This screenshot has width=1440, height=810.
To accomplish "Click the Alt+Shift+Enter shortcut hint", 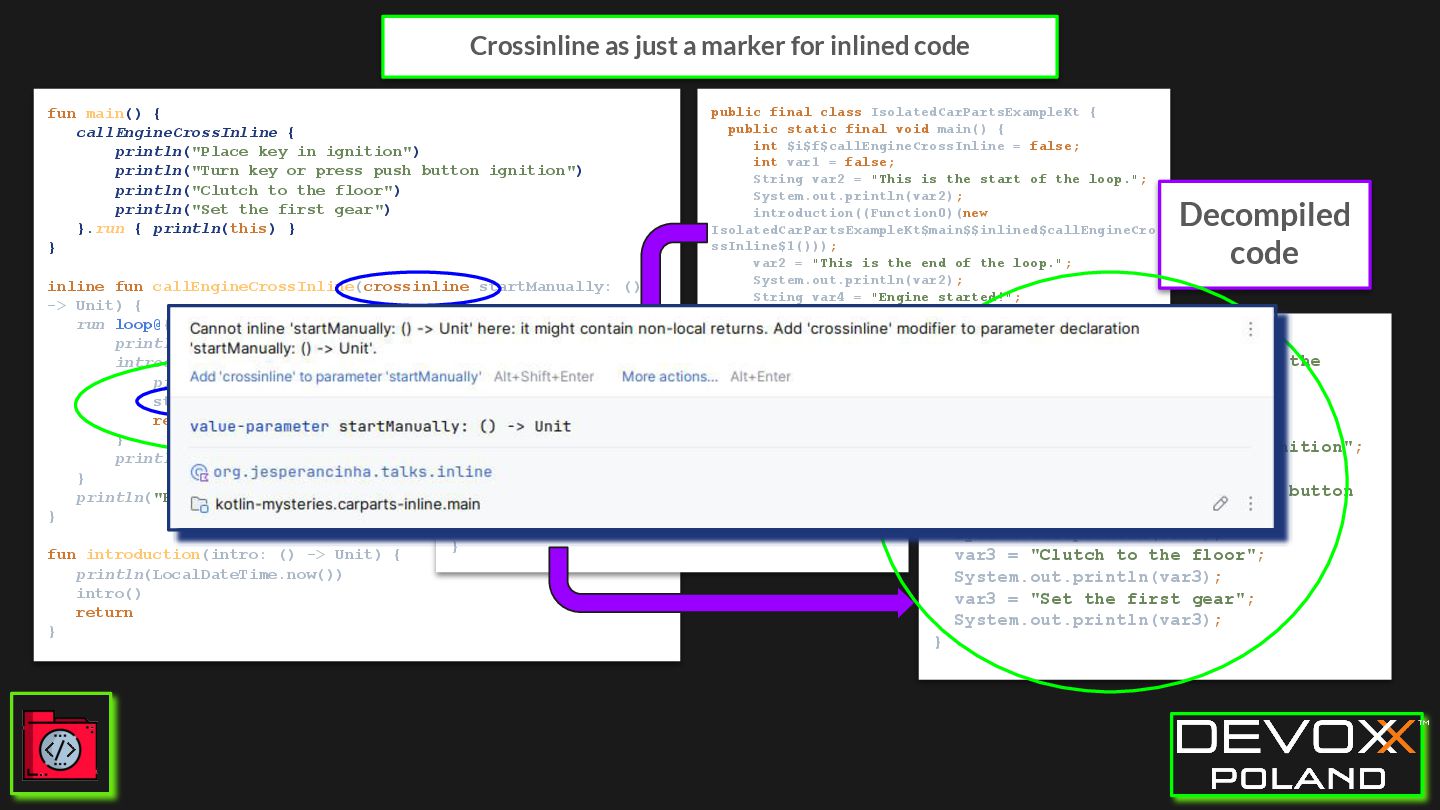I will 544,377.
